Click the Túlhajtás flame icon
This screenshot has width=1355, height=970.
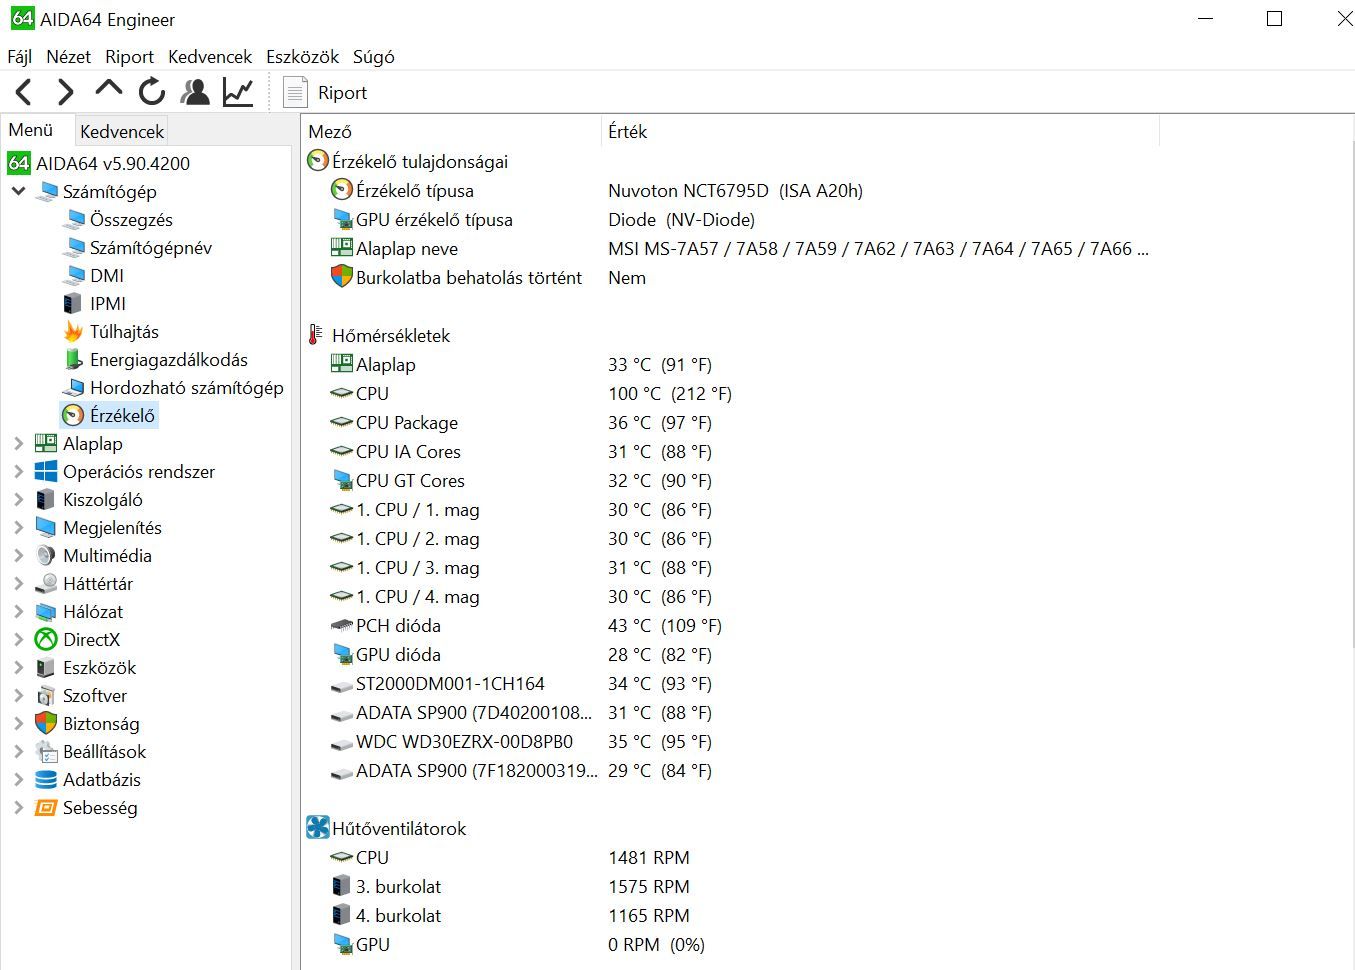[73, 331]
